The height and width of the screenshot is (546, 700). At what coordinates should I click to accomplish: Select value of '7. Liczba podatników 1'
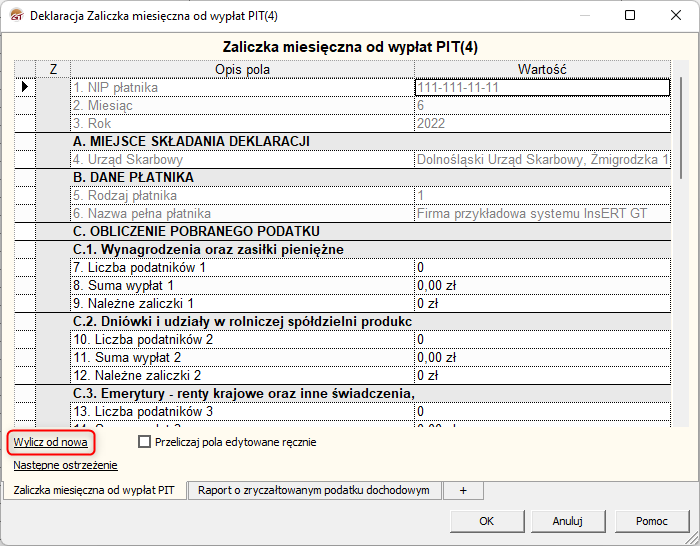542,267
